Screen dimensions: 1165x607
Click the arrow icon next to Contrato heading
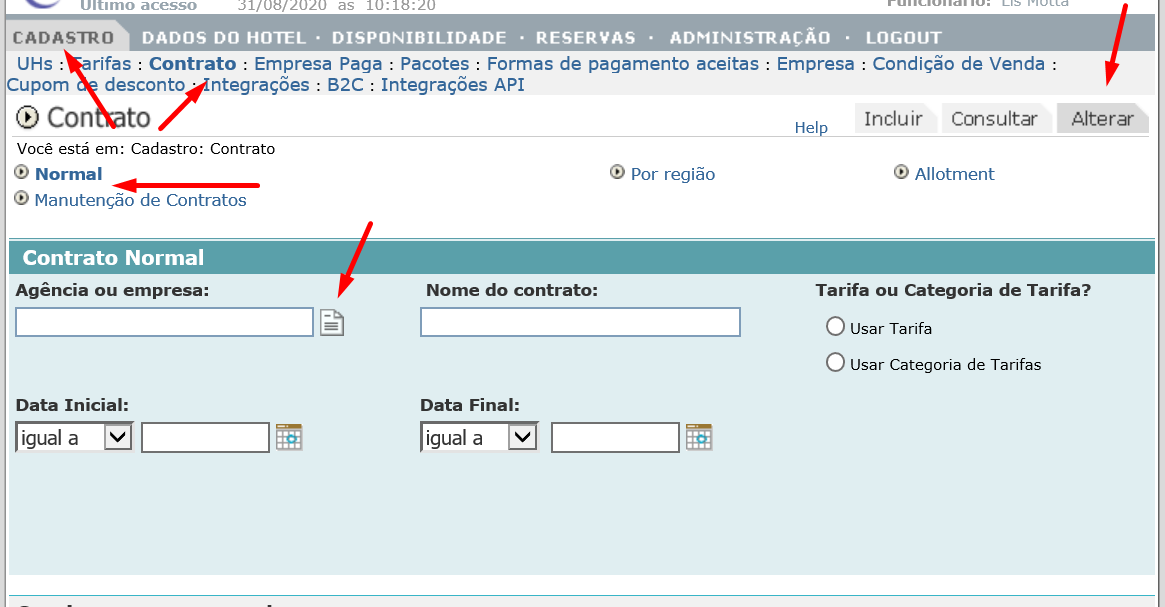tap(27, 117)
